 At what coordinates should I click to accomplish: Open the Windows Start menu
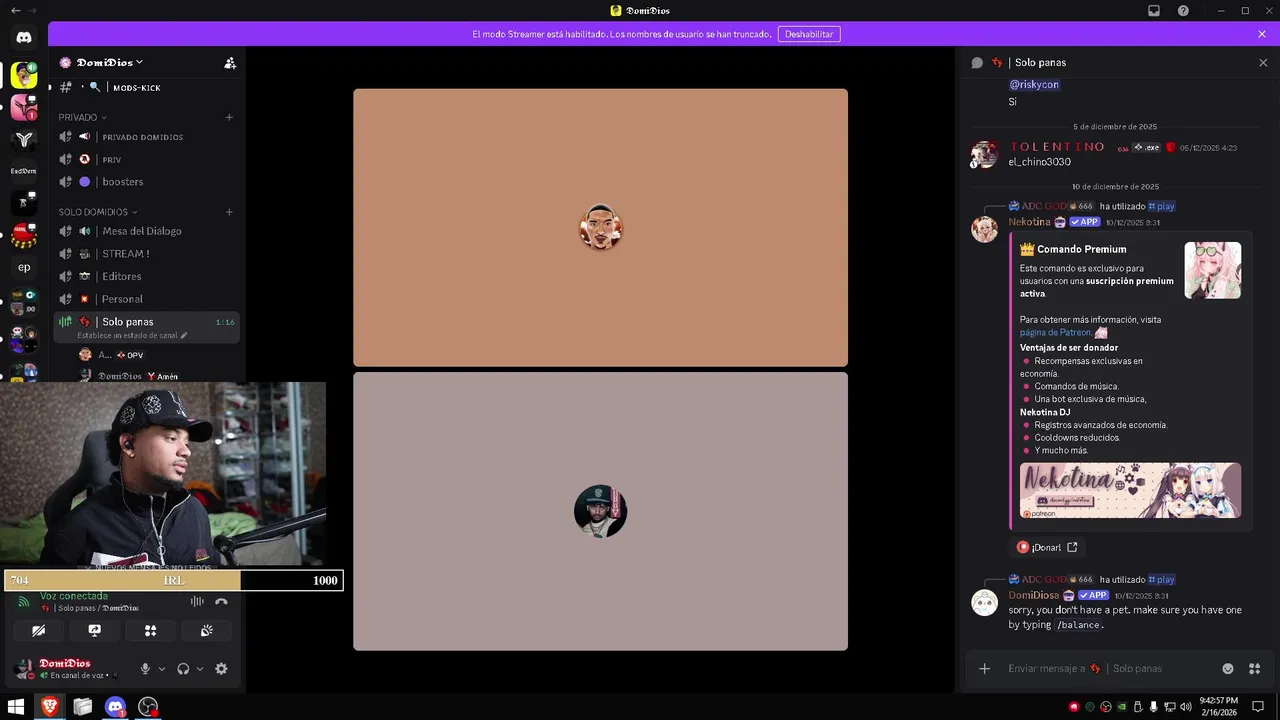pyautogui.click(x=16, y=707)
